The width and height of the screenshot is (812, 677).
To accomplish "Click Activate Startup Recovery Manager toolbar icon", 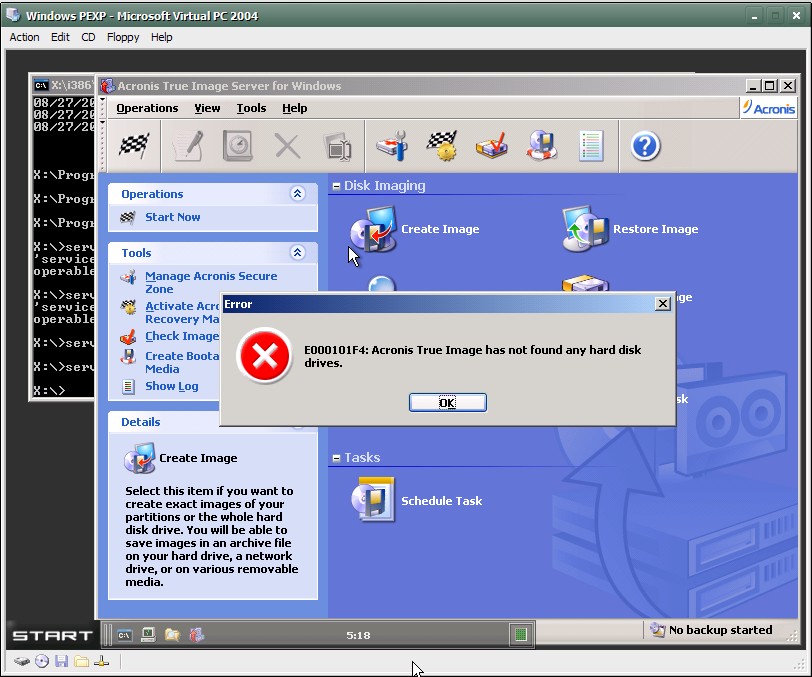I will 442,146.
